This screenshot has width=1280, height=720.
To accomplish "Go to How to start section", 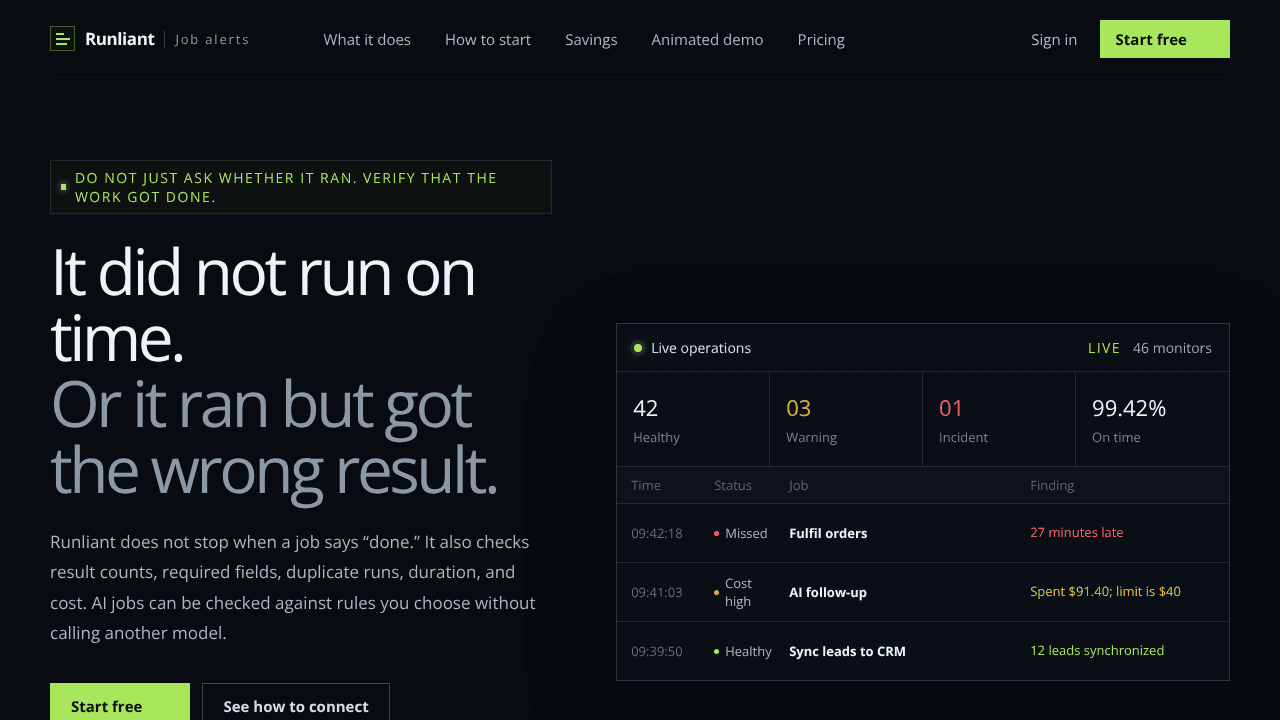I will point(488,39).
